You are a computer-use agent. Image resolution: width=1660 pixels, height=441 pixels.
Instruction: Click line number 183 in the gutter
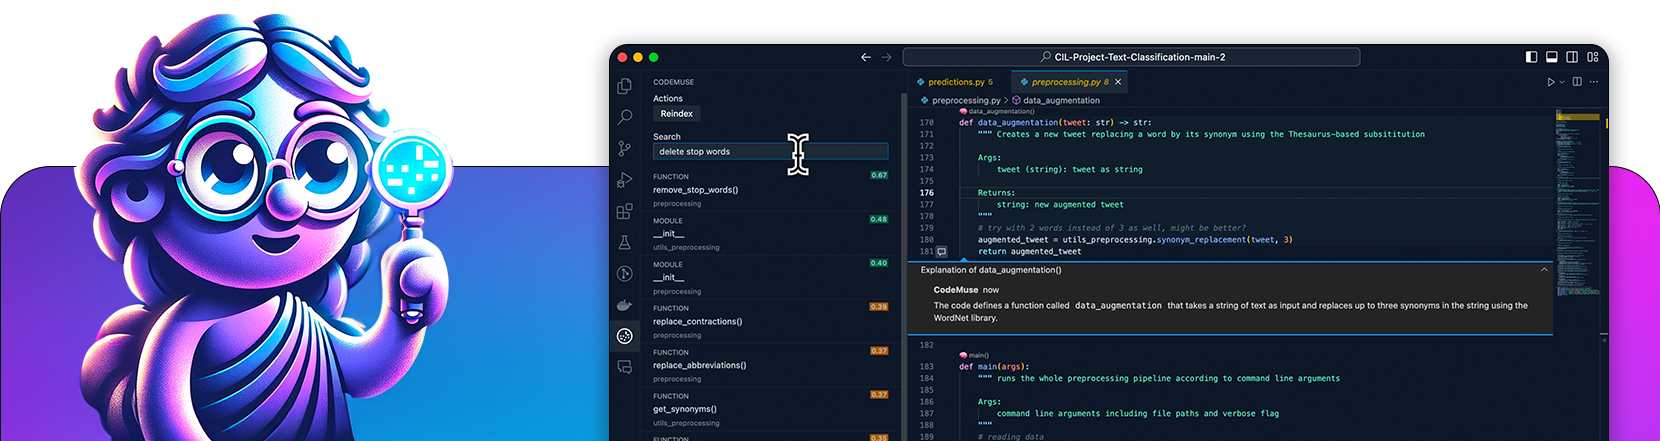coord(927,367)
